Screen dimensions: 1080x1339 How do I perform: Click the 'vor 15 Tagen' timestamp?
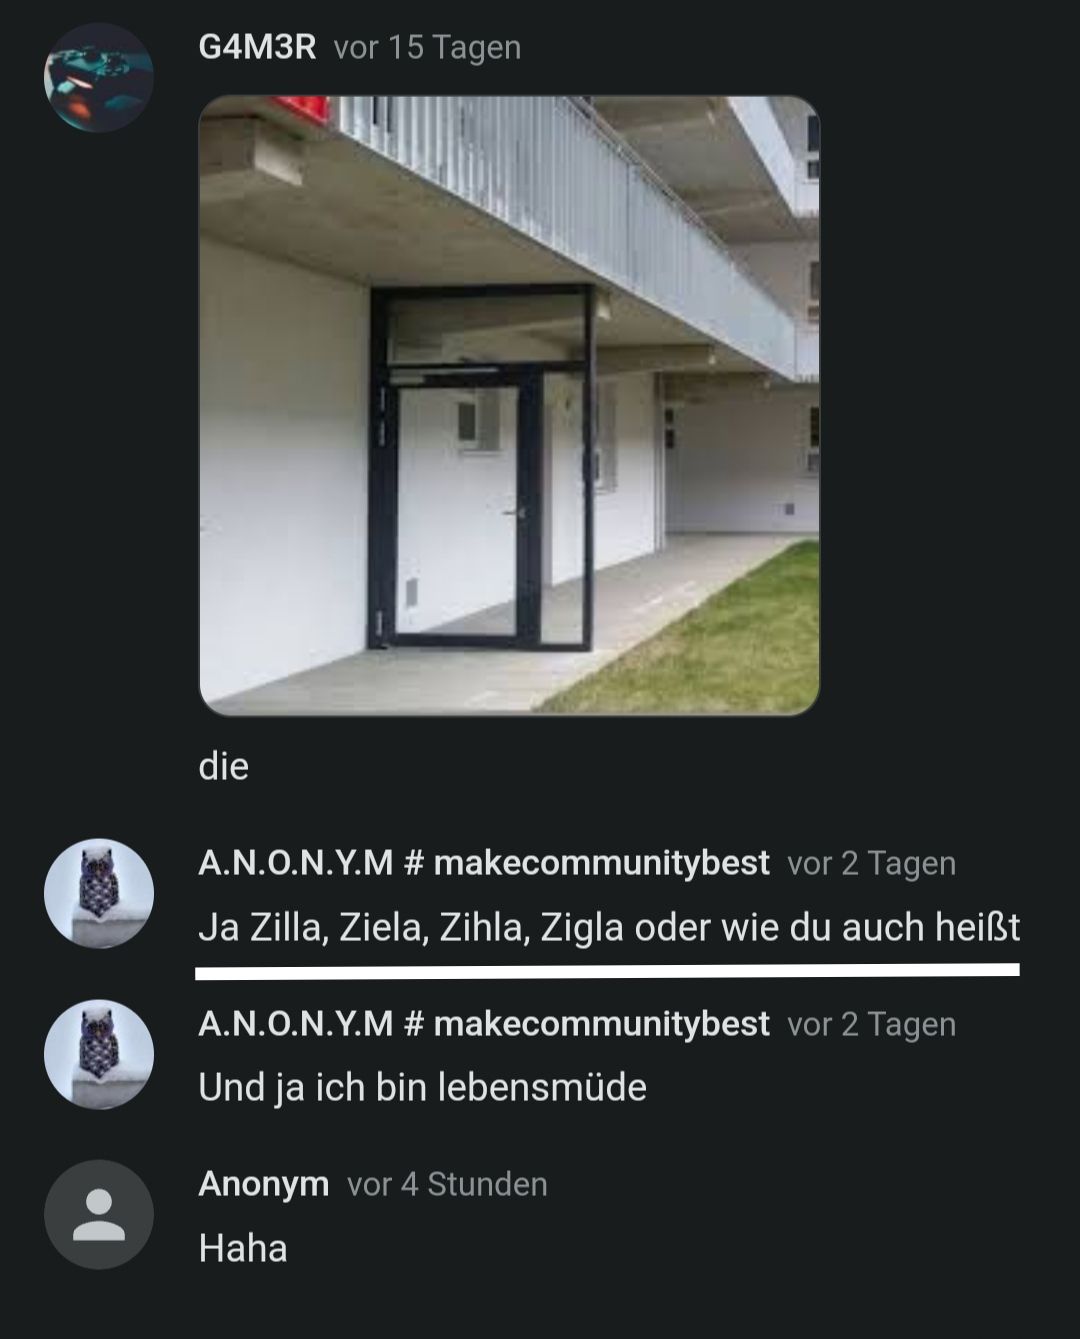[x=427, y=48]
